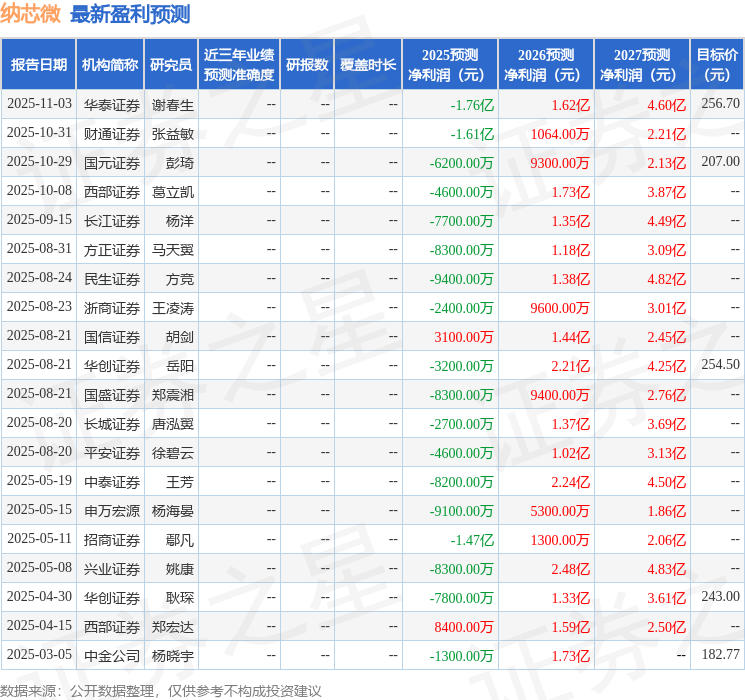Open the 华泰证券 institution entry

[x=111, y=104]
